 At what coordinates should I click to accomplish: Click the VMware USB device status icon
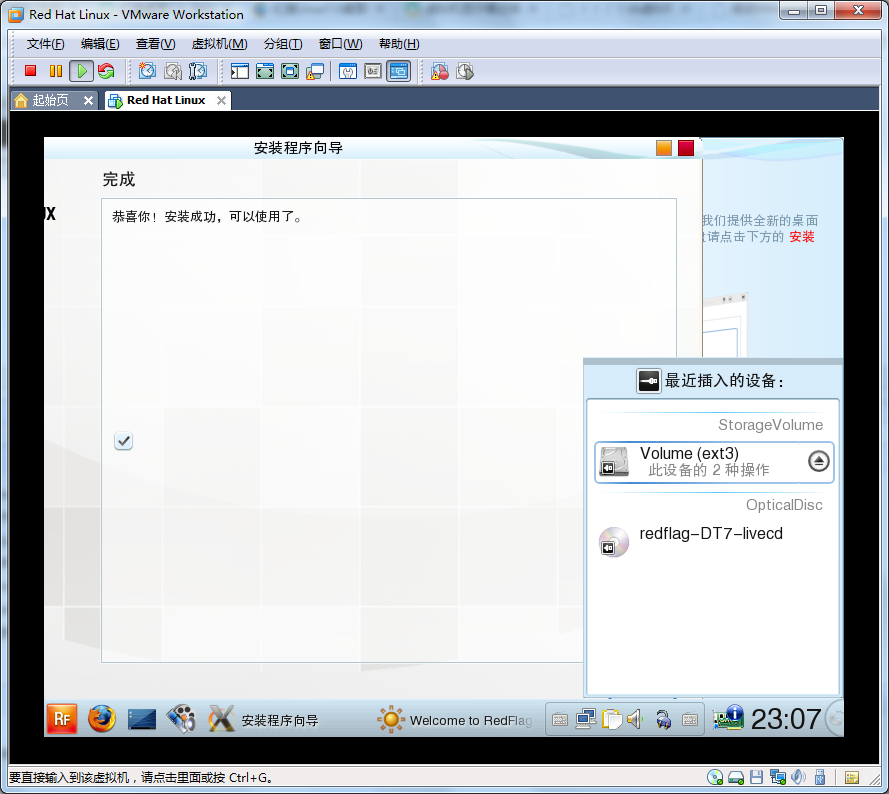819,777
